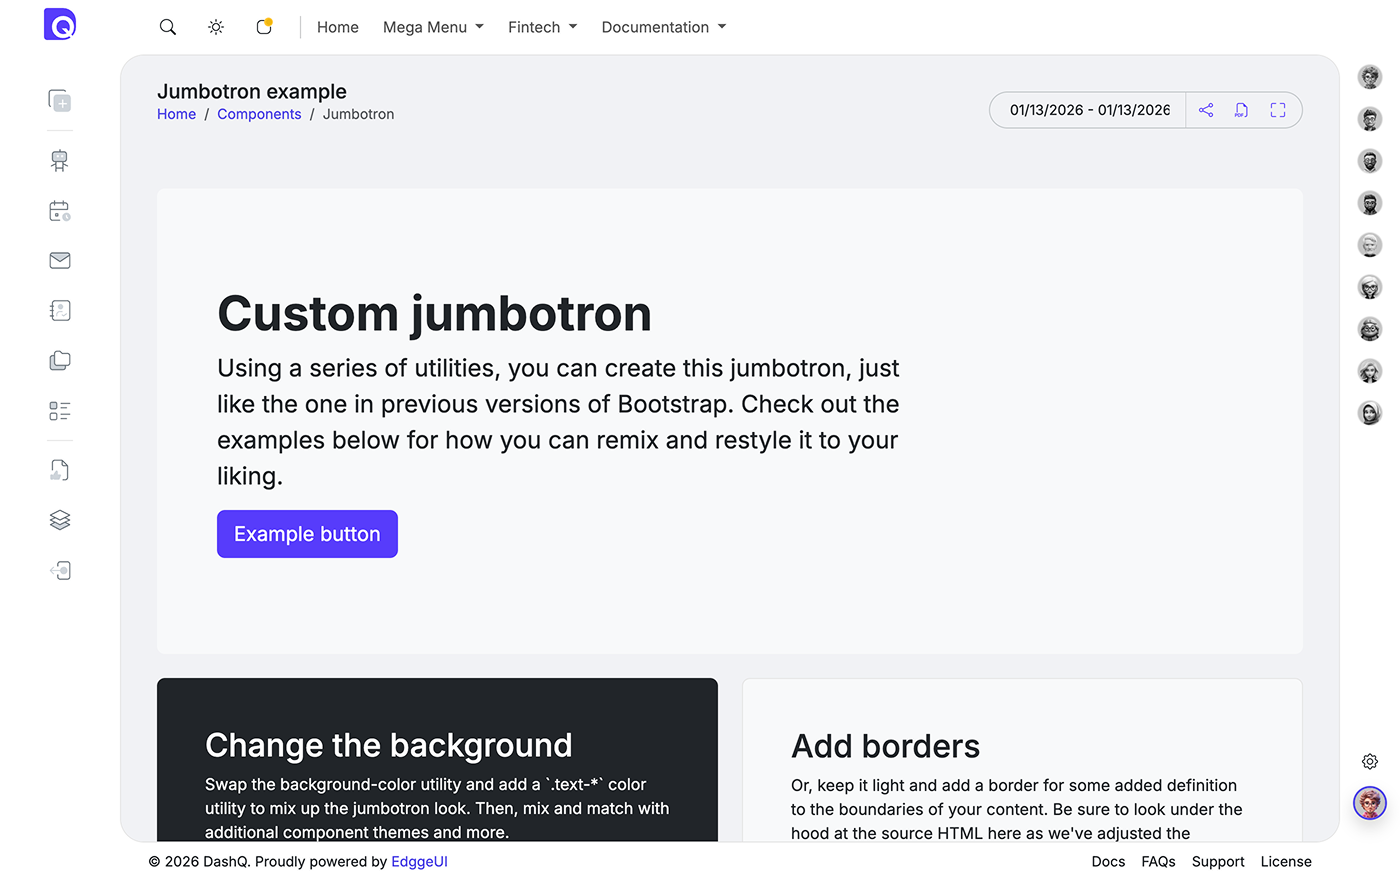Go to Home in top navigation
This screenshot has height=880, width=1400.
click(x=338, y=27)
